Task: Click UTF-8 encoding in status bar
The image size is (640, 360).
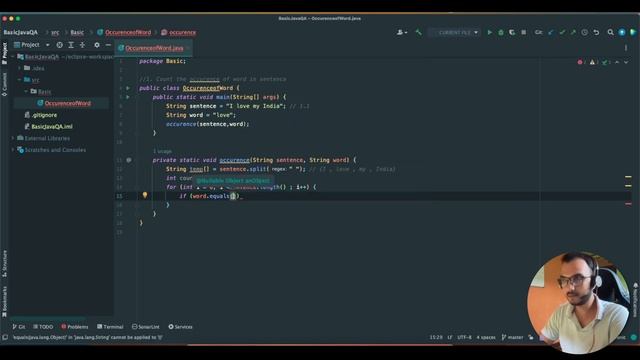Action: coord(464,337)
